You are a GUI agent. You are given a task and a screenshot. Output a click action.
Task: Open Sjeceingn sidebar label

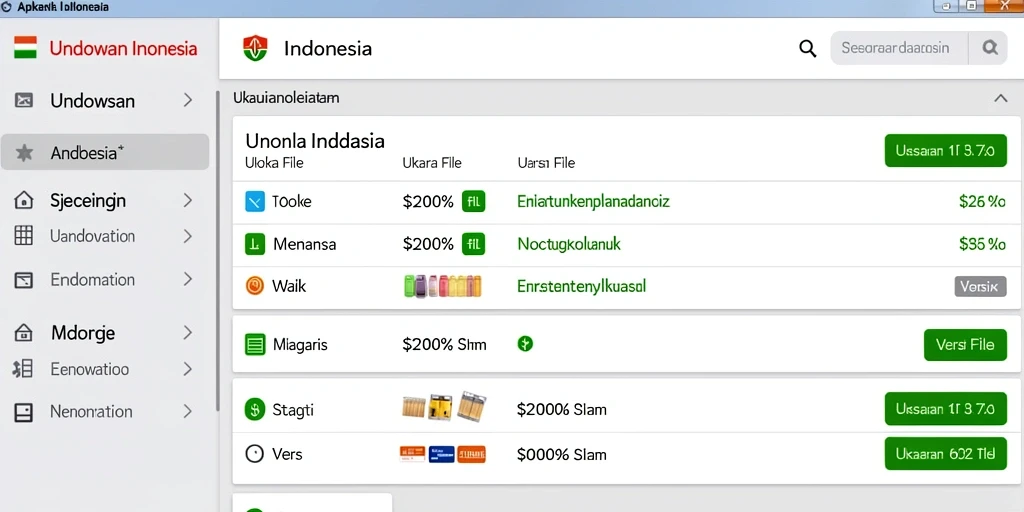(88, 200)
